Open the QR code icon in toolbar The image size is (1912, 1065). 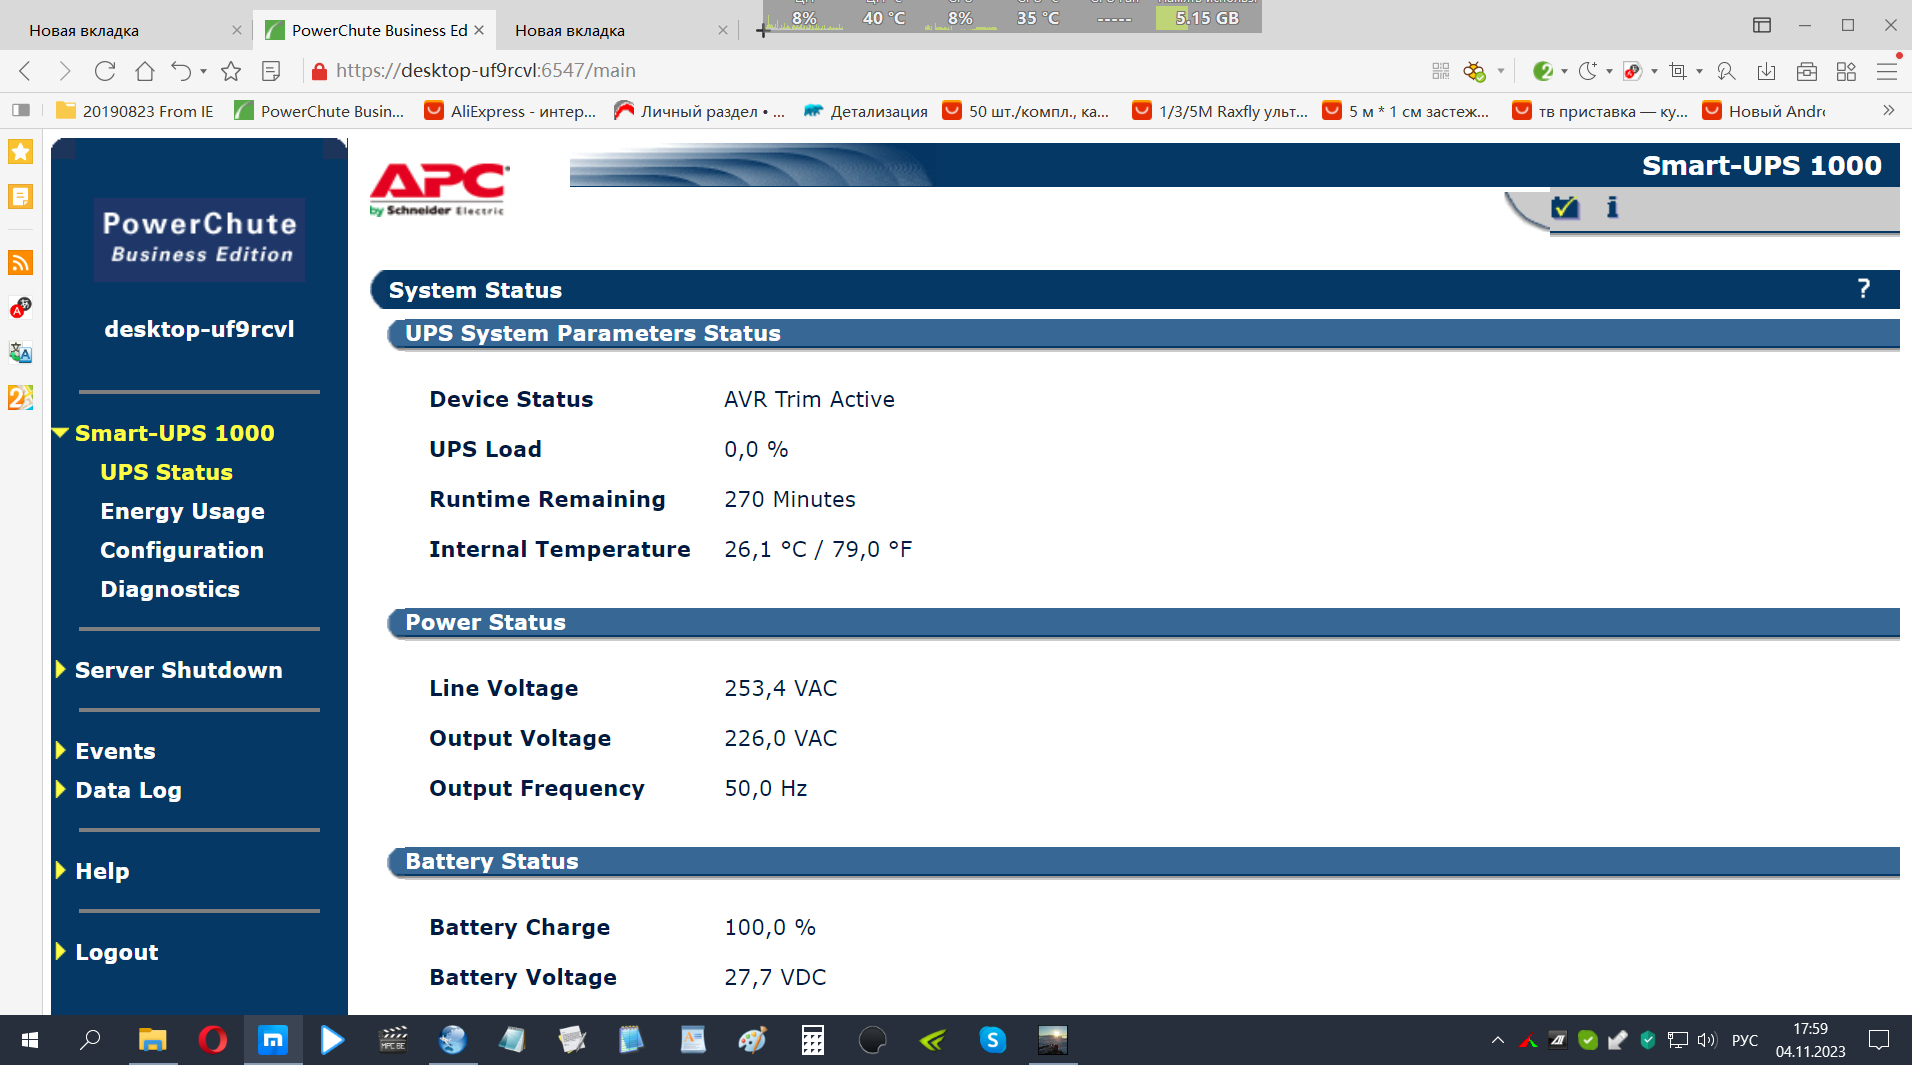tap(1441, 71)
